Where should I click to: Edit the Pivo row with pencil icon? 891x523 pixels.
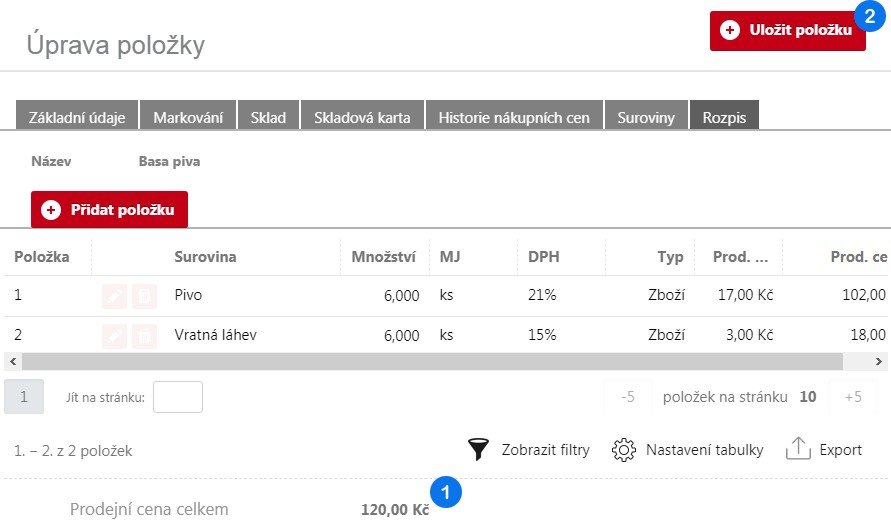115,296
